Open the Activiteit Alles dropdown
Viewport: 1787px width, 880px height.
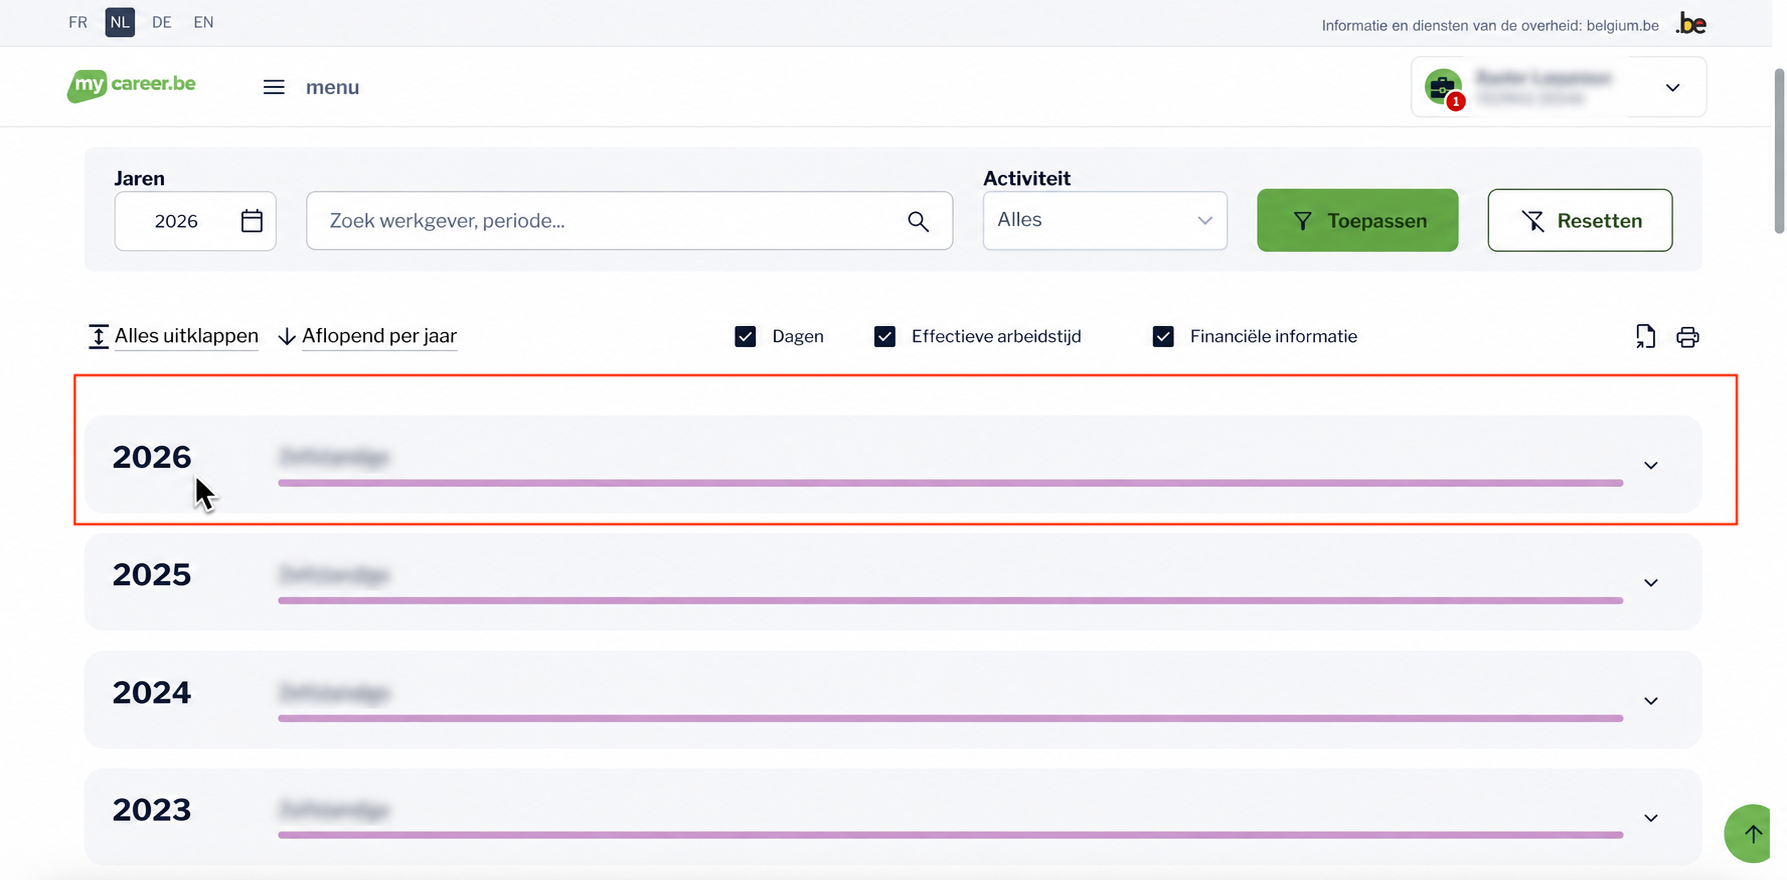1105,220
